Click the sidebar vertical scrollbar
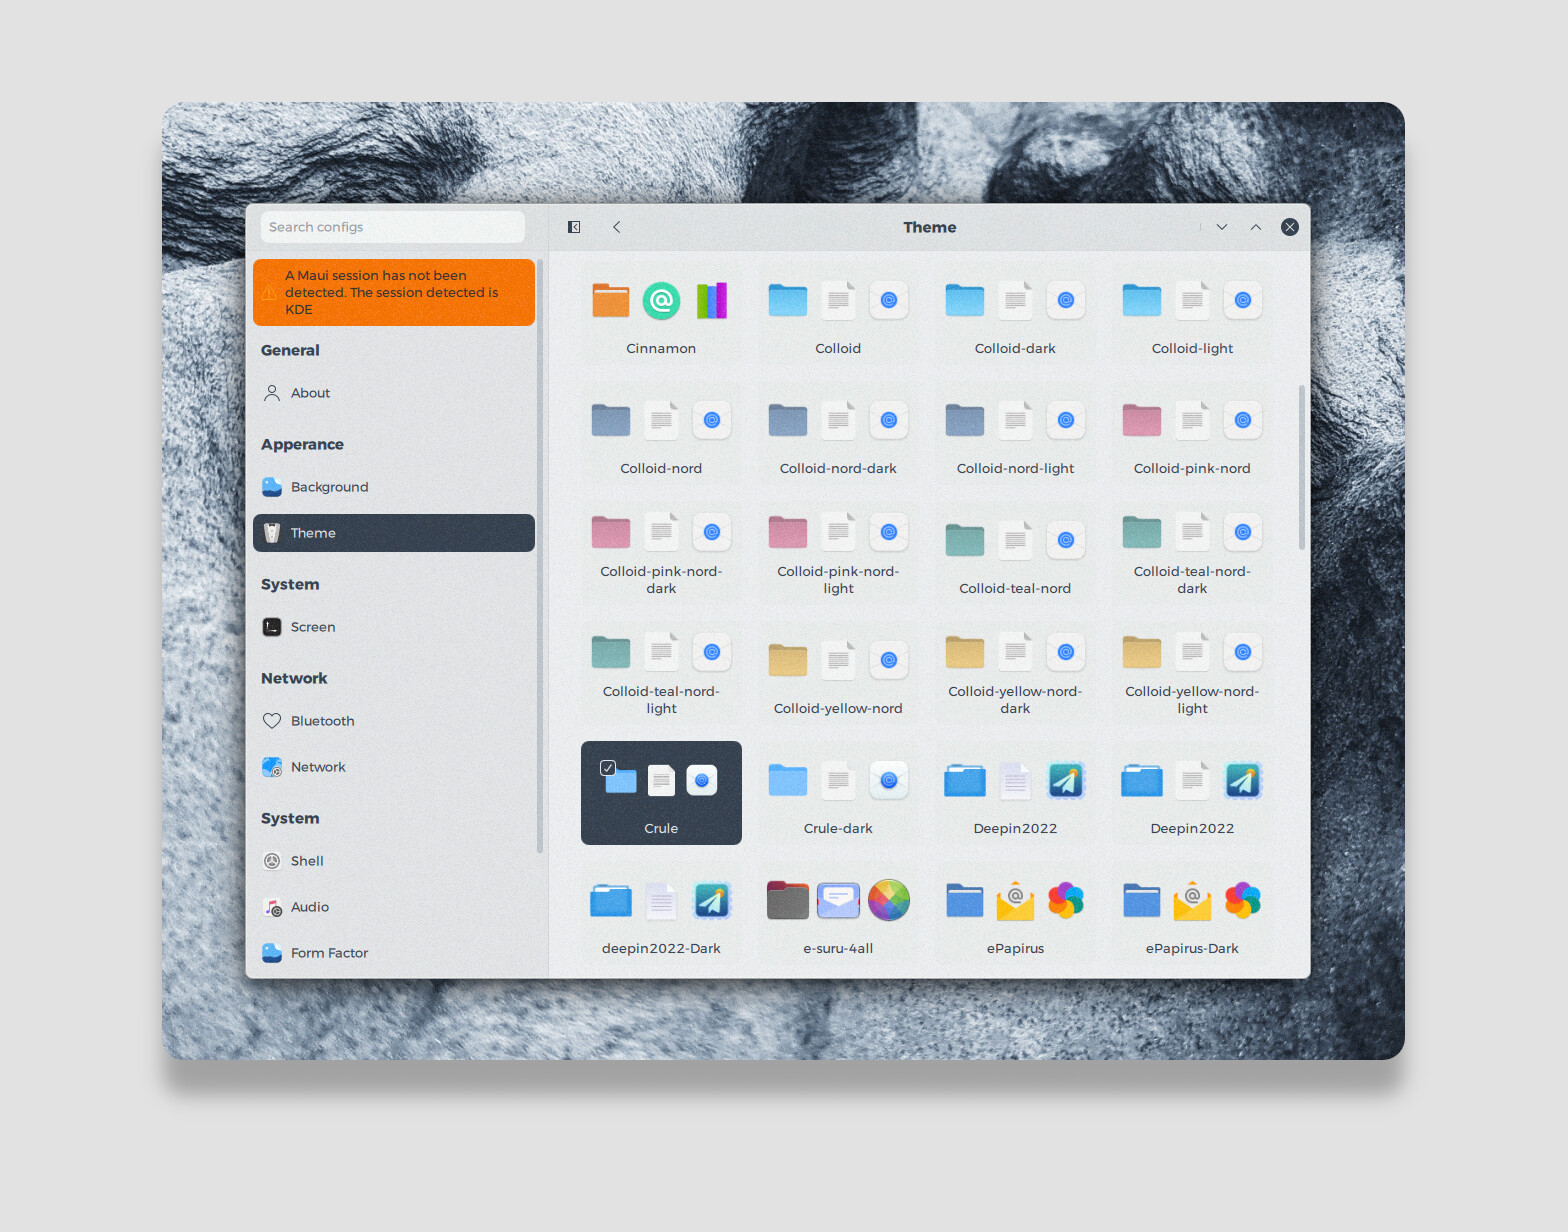 [540, 555]
